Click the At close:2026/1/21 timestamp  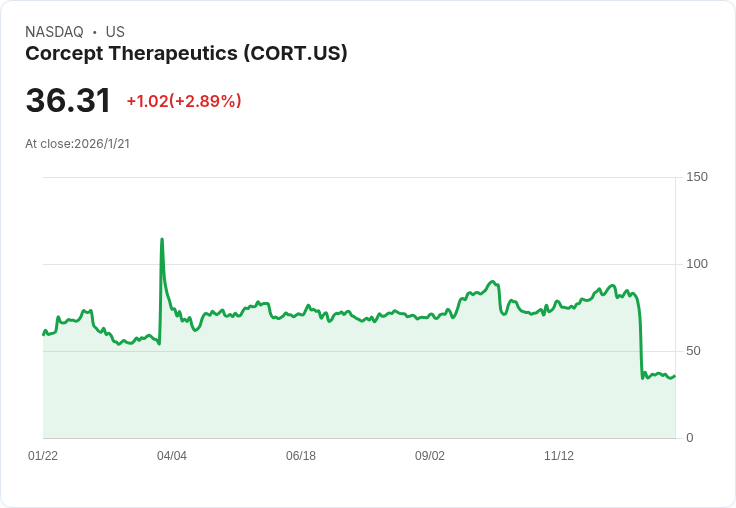77,144
